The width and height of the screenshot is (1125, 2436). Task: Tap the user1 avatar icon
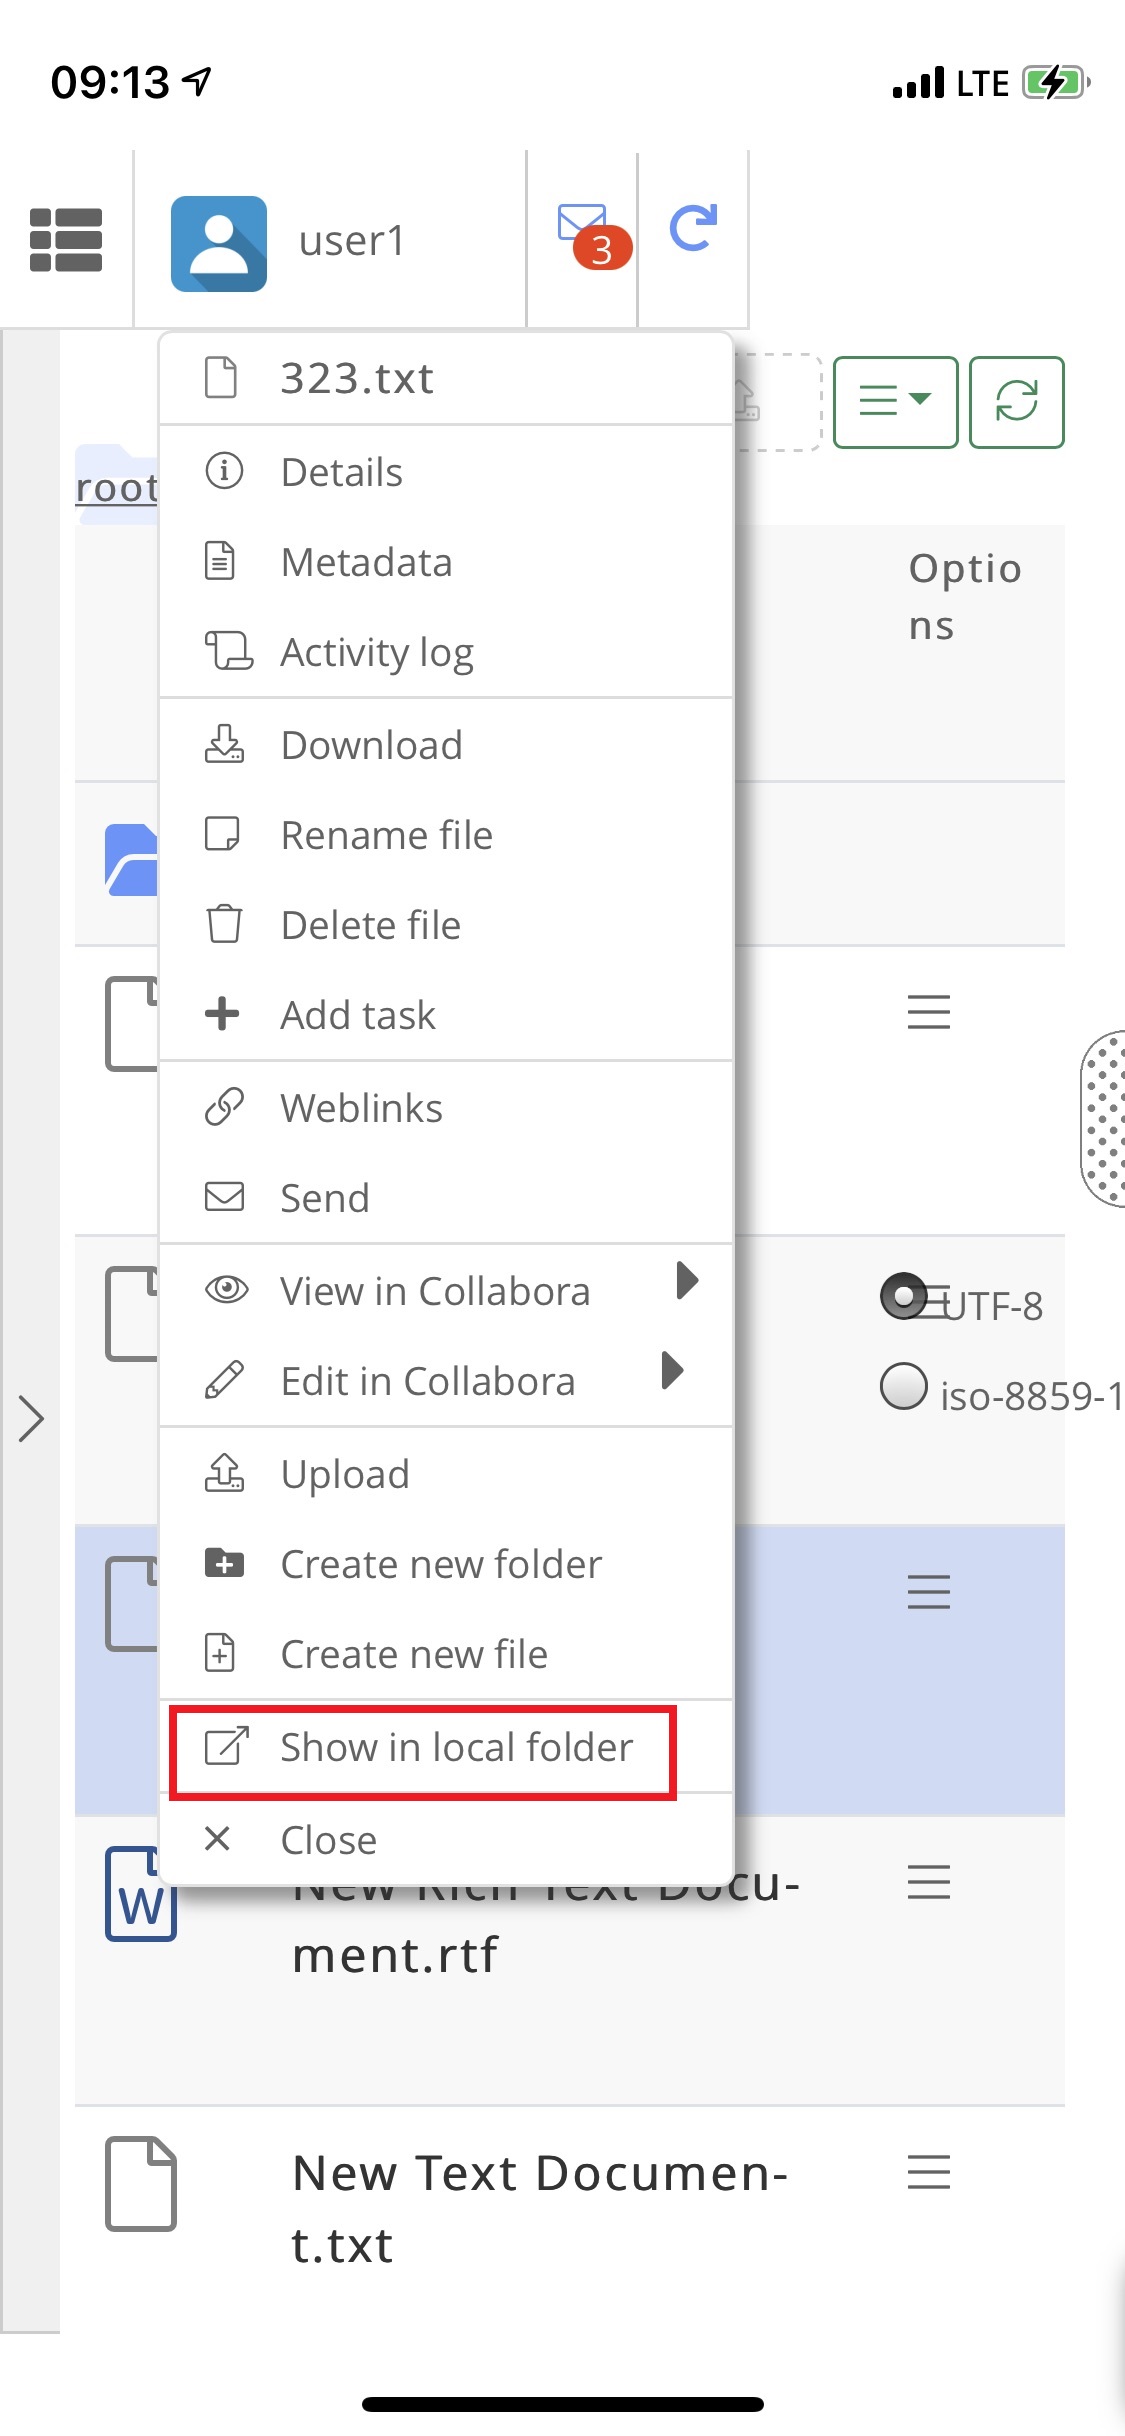[219, 243]
